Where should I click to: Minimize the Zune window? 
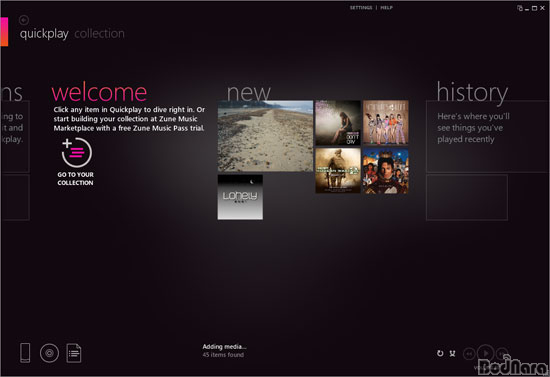point(527,8)
